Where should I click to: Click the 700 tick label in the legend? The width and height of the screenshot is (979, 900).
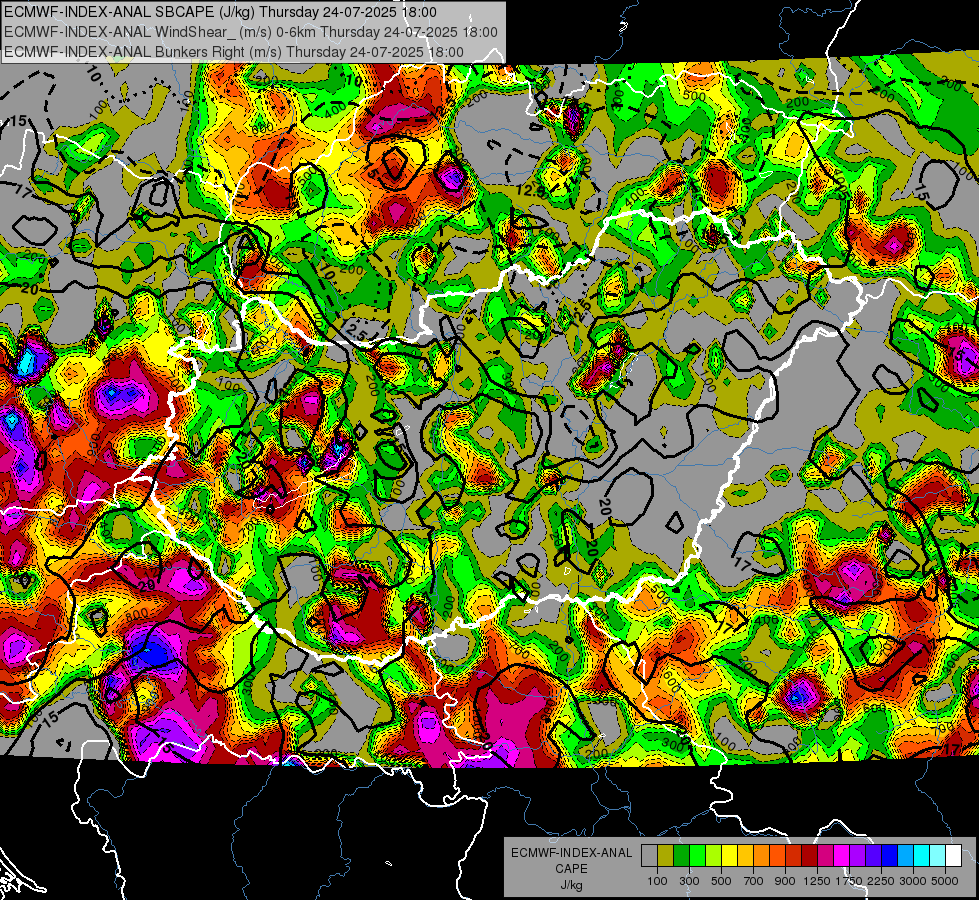pyautogui.click(x=754, y=881)
